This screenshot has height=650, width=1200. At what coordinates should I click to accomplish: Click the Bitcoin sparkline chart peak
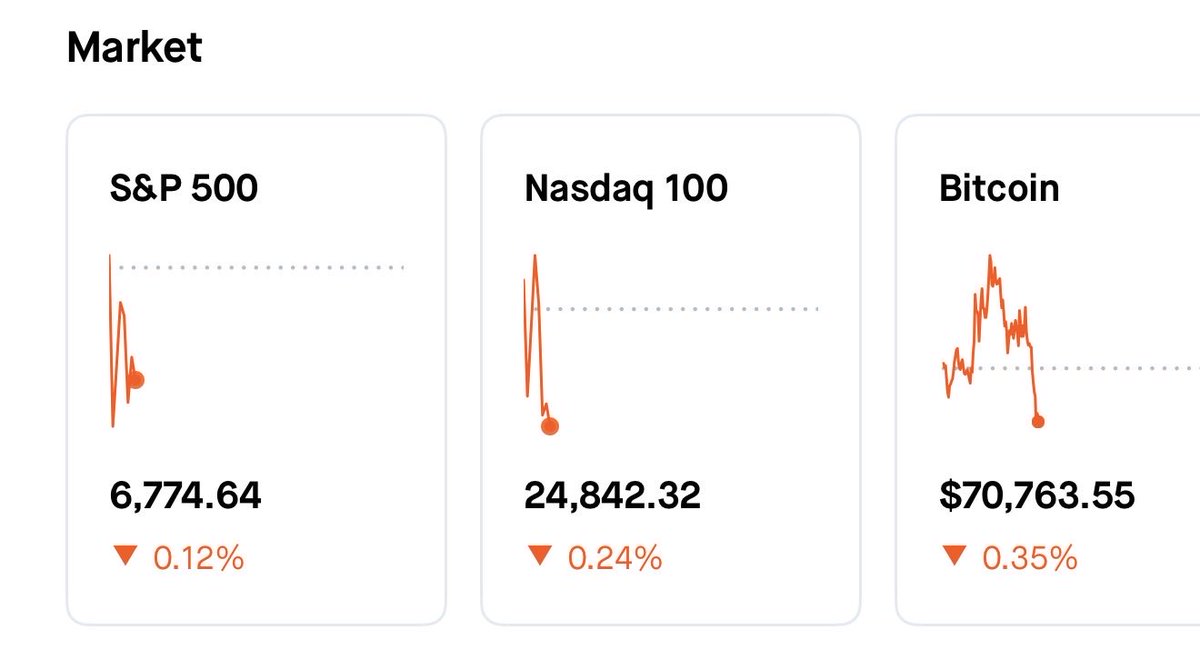(x=990, y=257)
